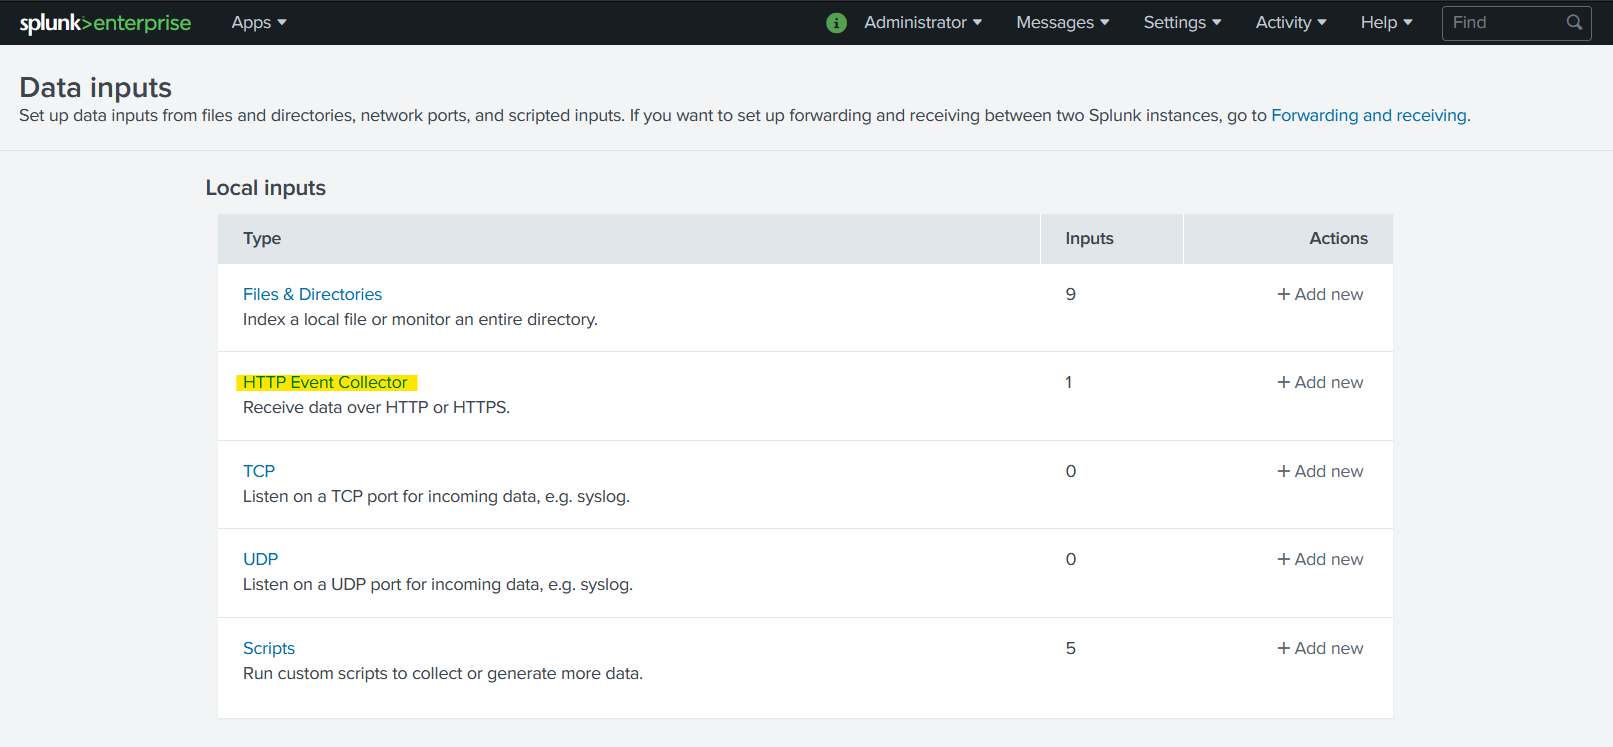Image resolution: width=1613 pixels, height=747 pixels.
Task: Expand the Messages menu
Action: tap(1063, 22)
